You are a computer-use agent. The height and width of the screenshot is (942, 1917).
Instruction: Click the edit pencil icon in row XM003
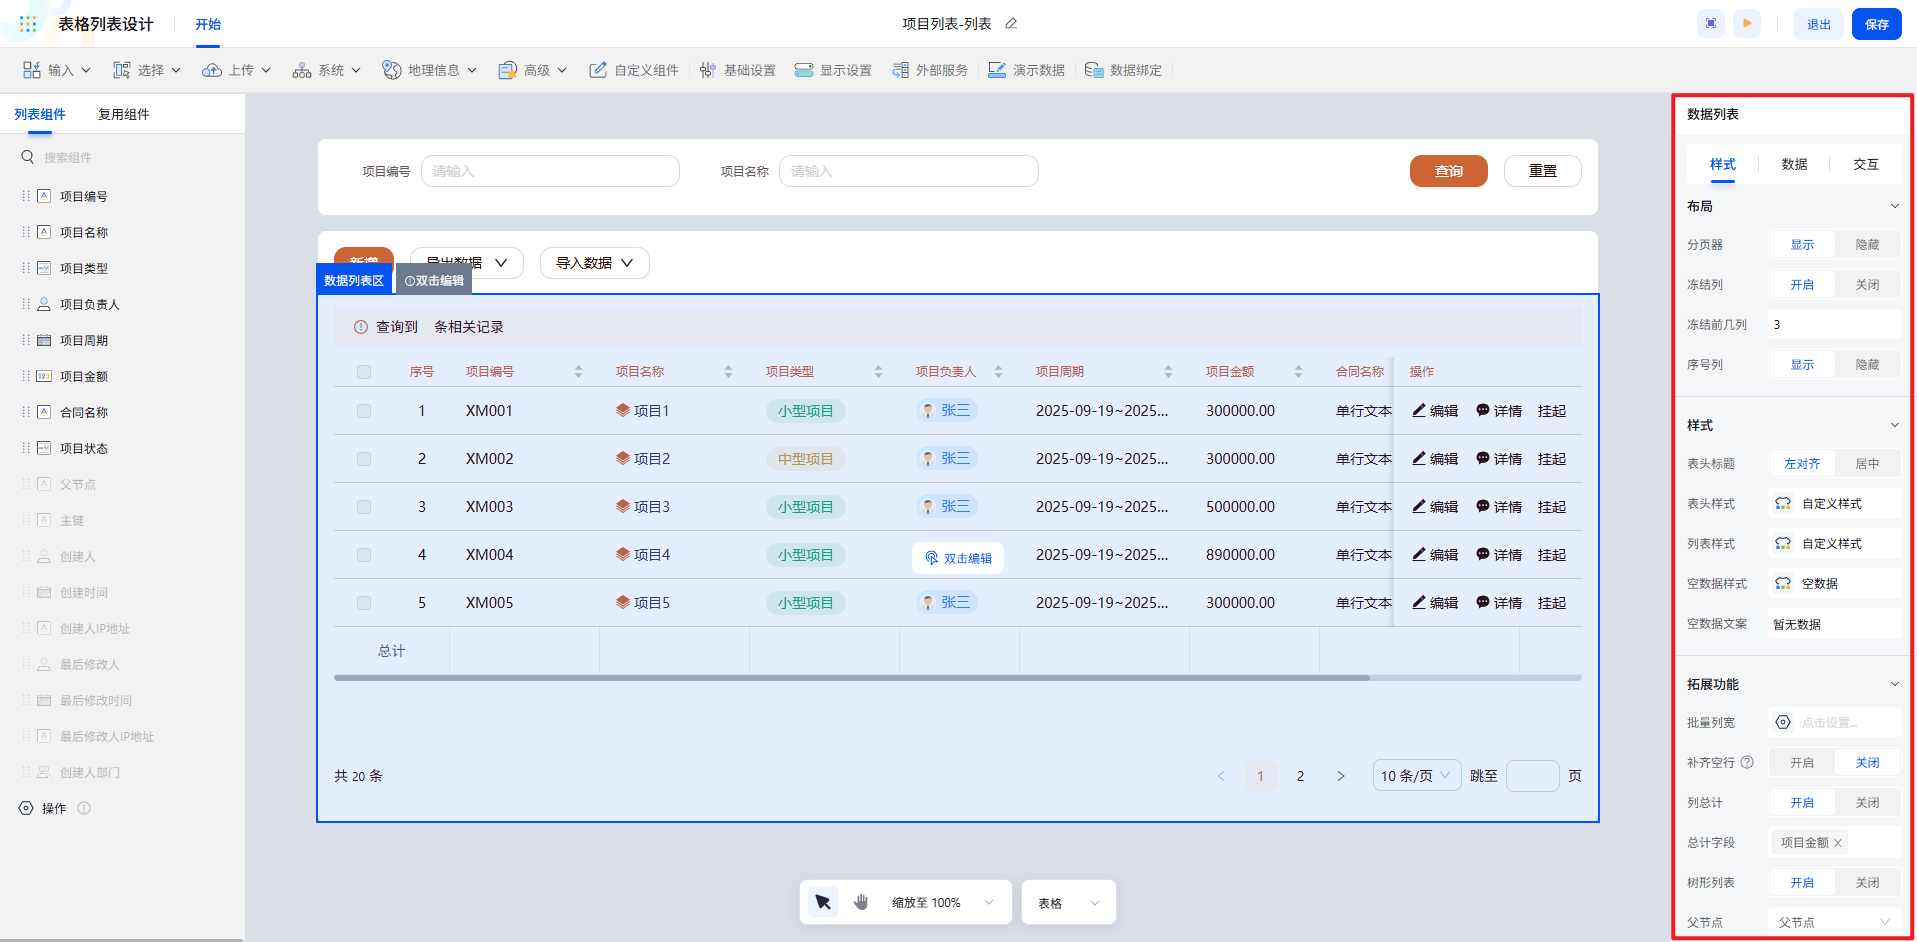(x=1419, y=507)
